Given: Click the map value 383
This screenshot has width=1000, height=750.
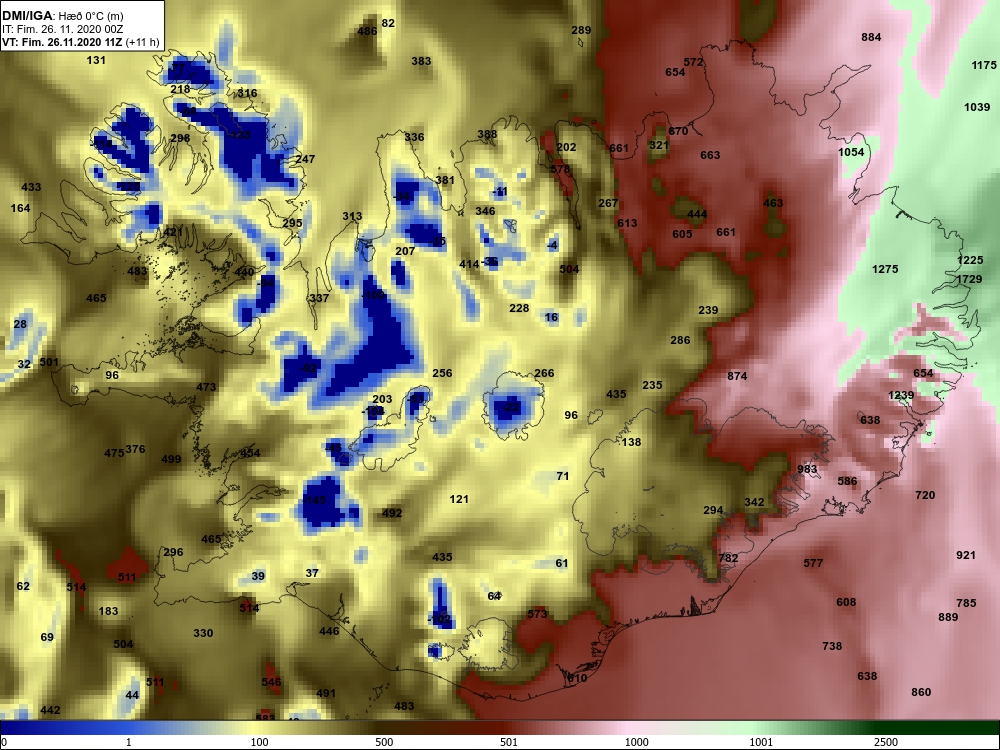Looking at the screenshot, I should pos(421,61).
